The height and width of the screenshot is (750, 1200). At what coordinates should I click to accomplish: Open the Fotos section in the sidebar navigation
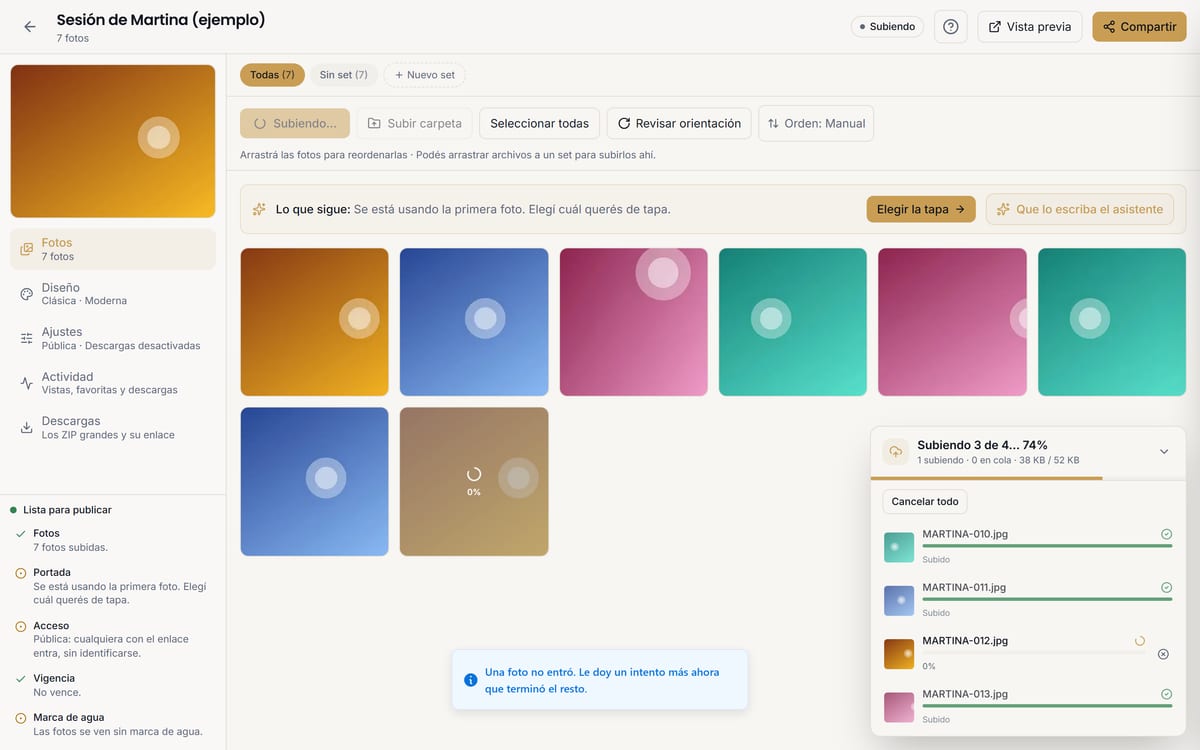(x=113, y=249)
